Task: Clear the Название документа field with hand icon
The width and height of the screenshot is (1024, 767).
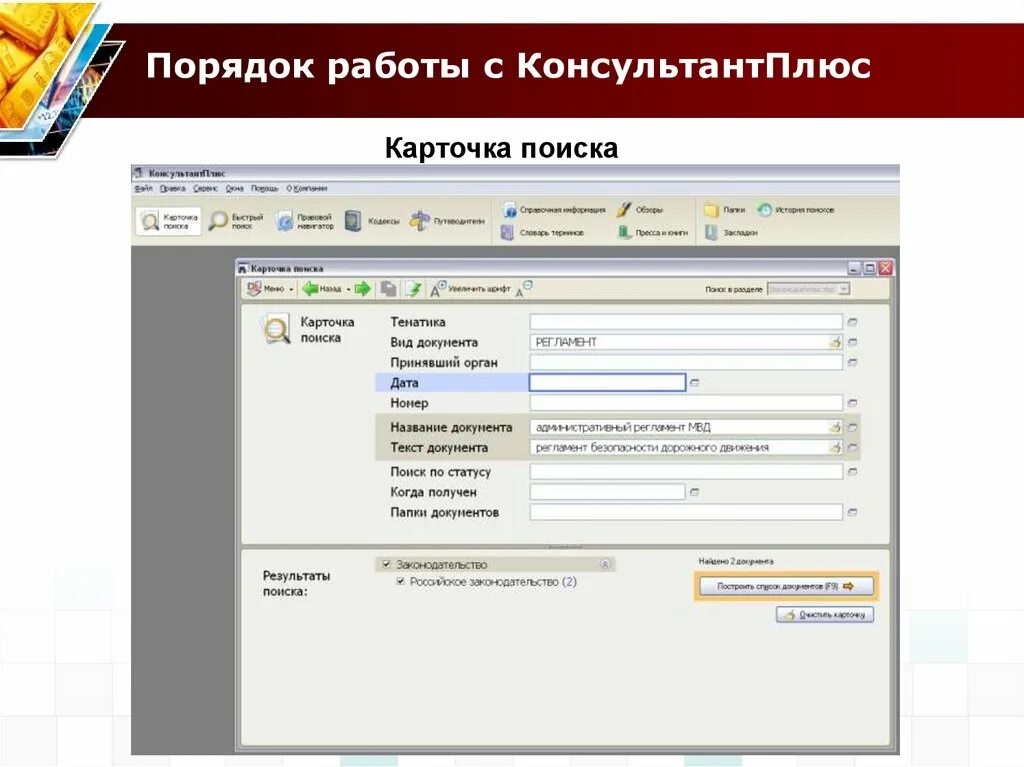Action: [835, 427]
